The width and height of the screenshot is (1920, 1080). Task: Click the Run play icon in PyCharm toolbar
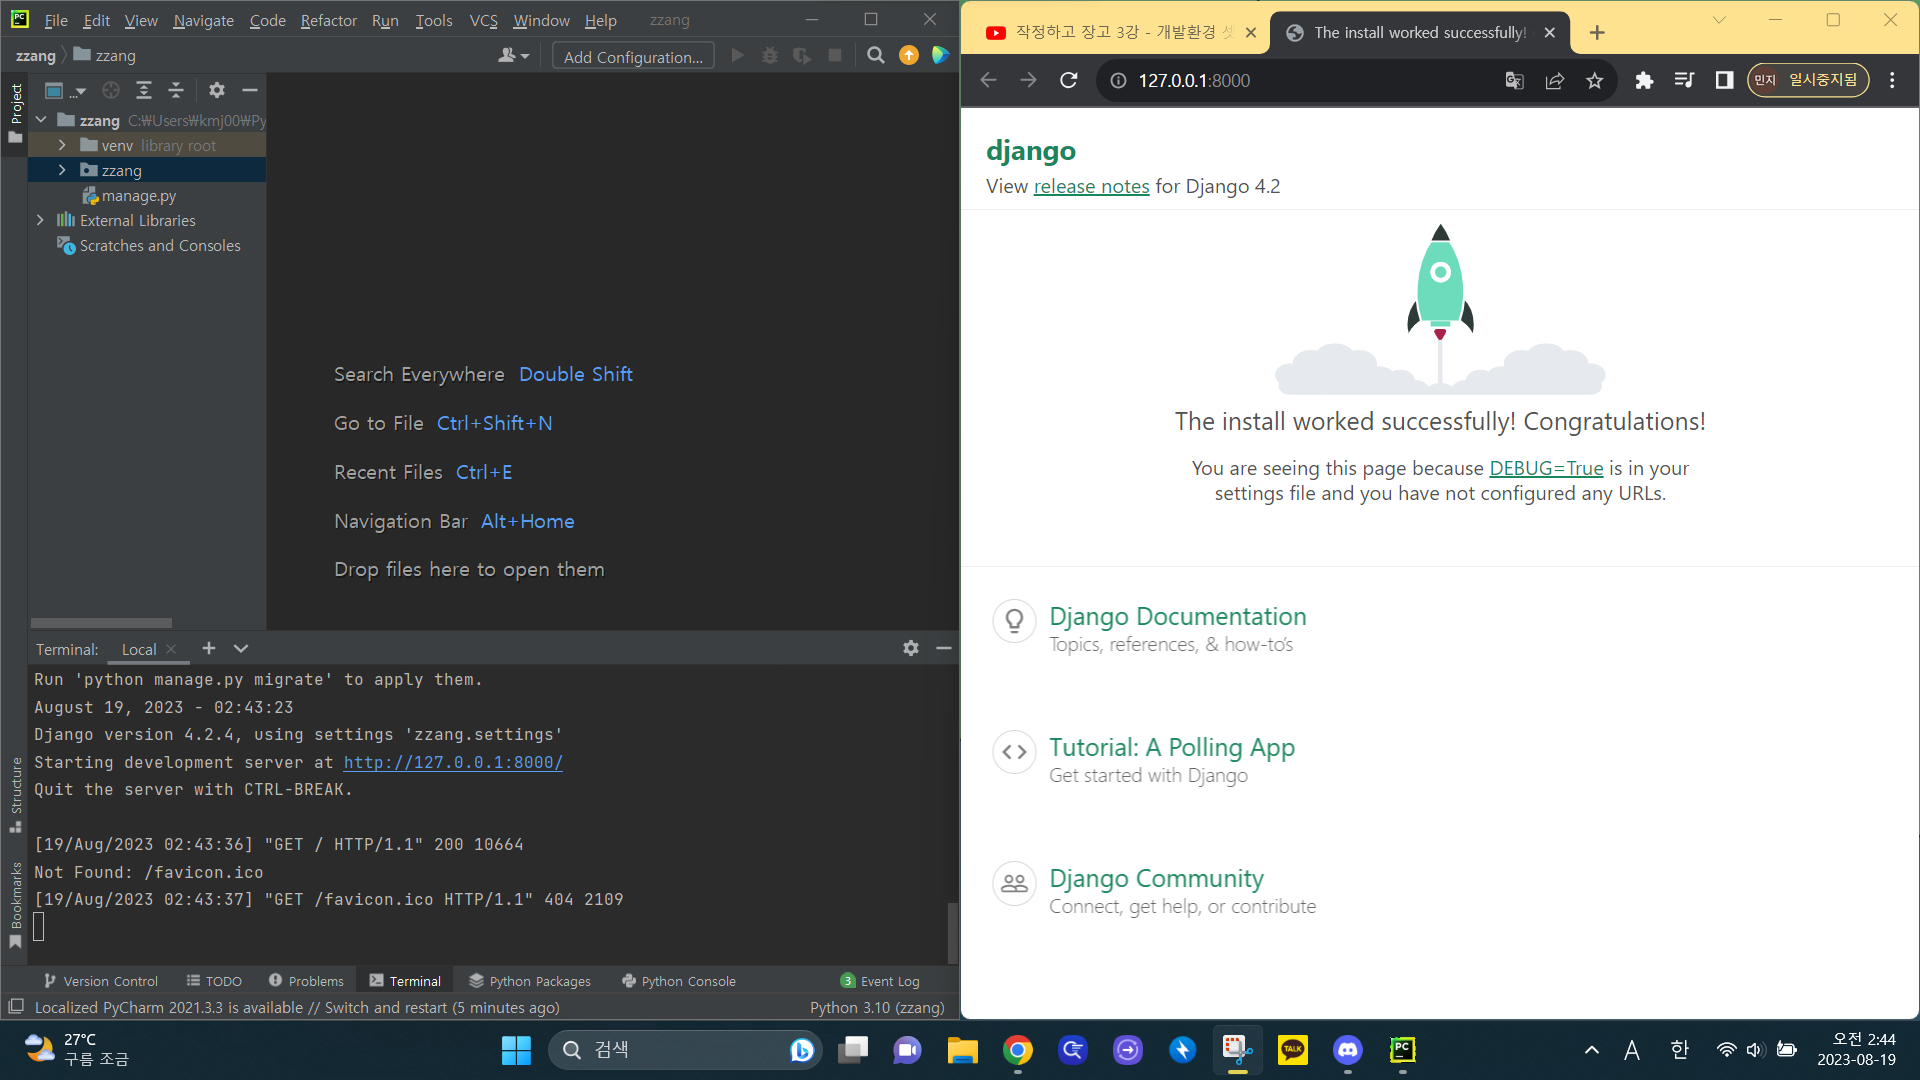click(738, 56)
